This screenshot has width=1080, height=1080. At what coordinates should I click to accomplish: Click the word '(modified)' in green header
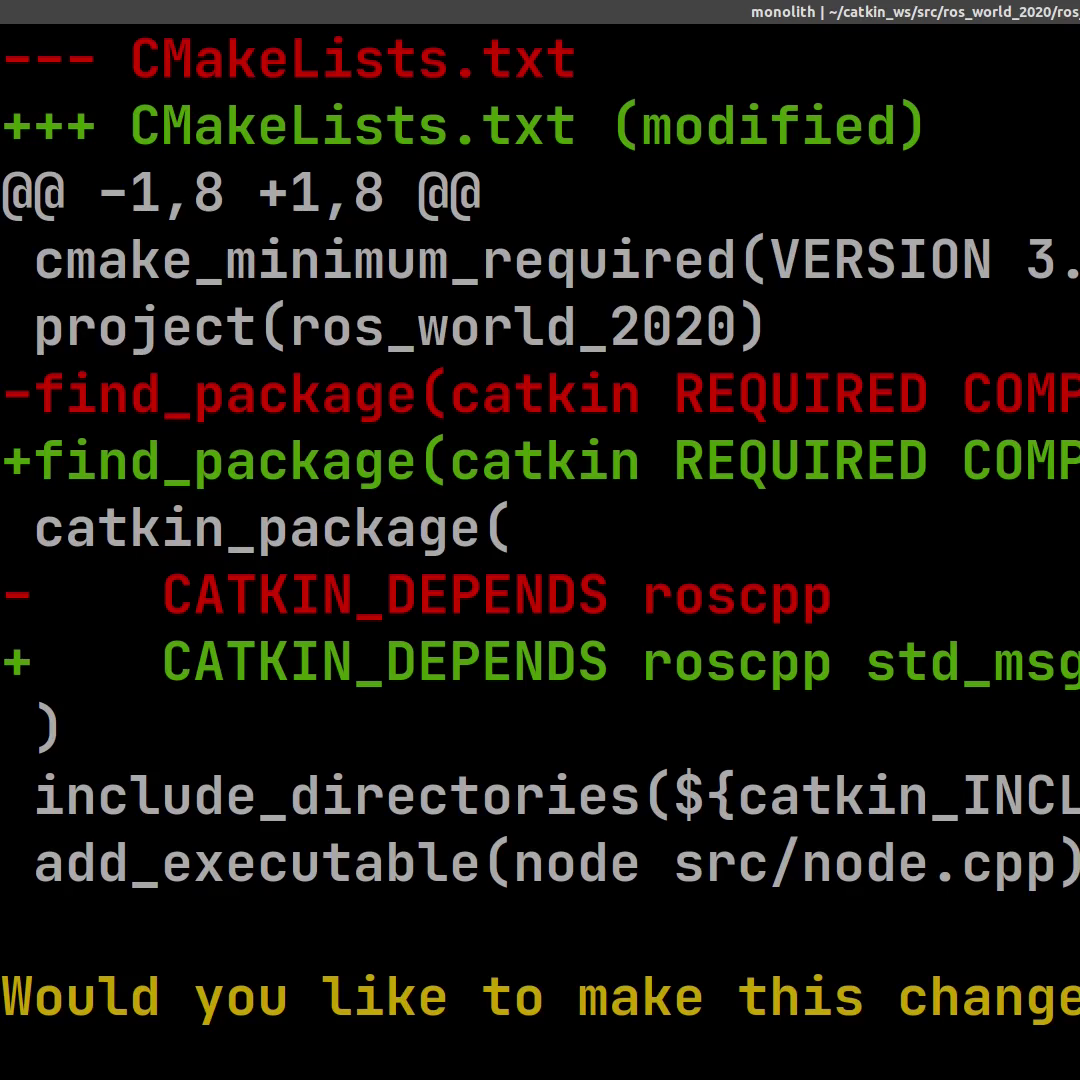coord(768,127)
